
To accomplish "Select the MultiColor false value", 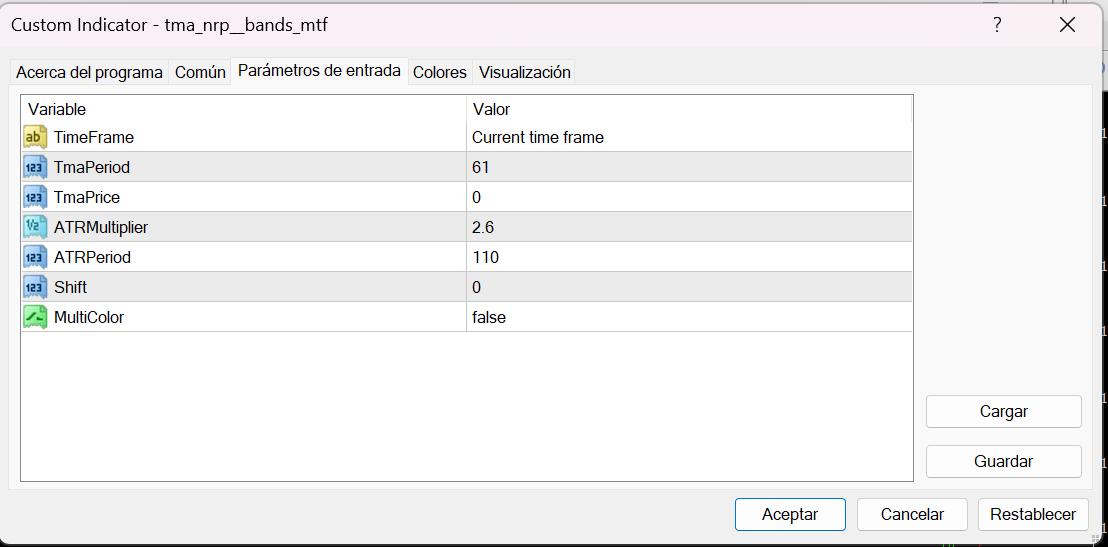I will click(x=489, y=317).
